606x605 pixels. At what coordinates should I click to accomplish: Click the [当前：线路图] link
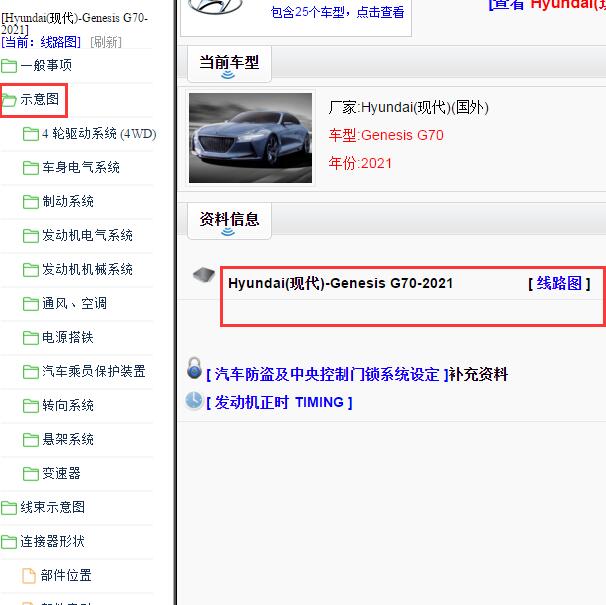41,42
